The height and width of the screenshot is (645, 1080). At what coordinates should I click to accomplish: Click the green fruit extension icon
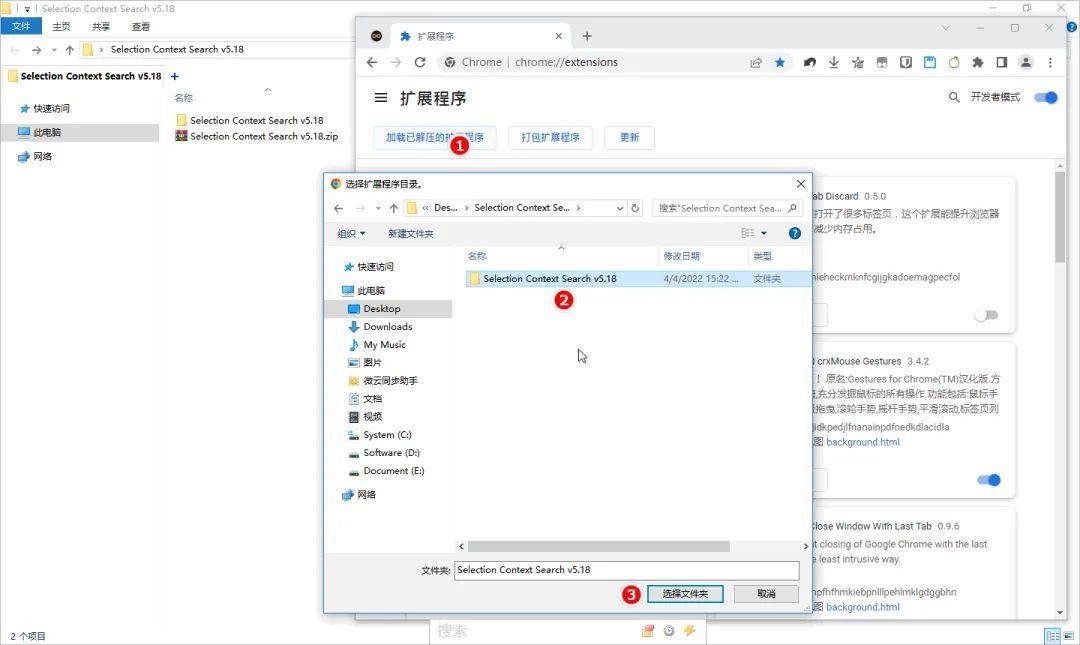(x=954, y=63)
